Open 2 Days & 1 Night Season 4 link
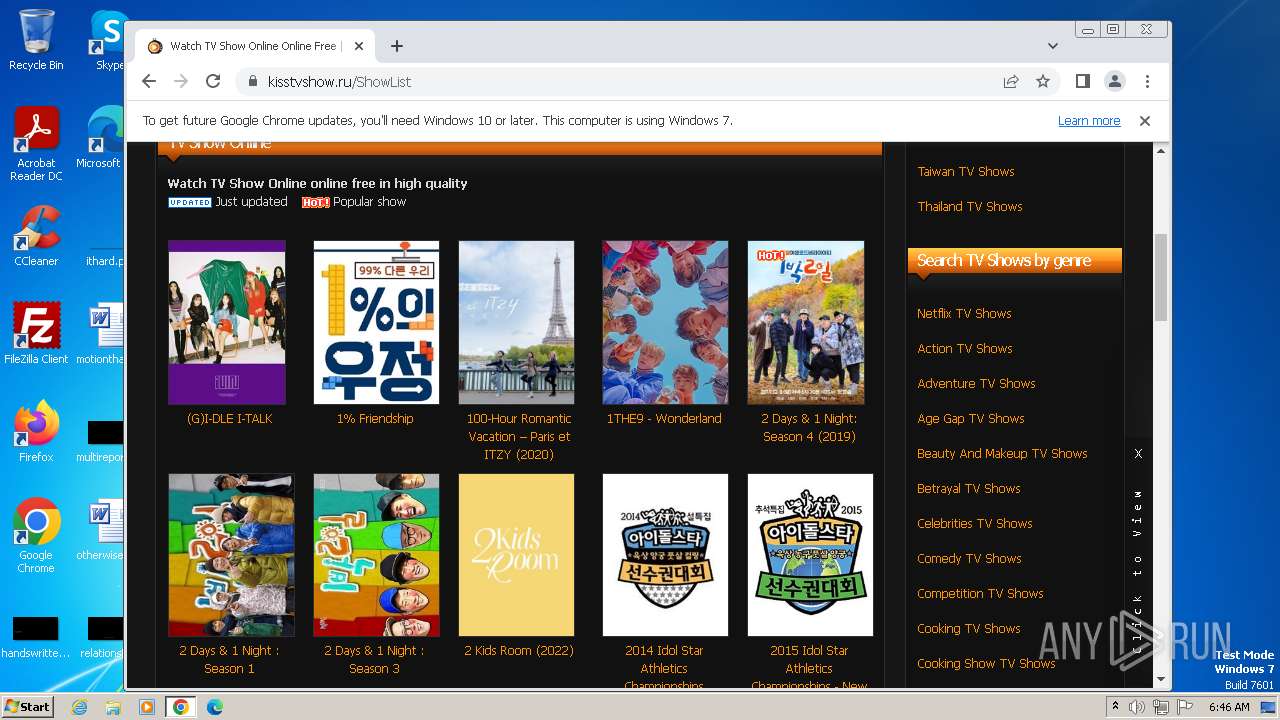 click(x=809, y=428)
